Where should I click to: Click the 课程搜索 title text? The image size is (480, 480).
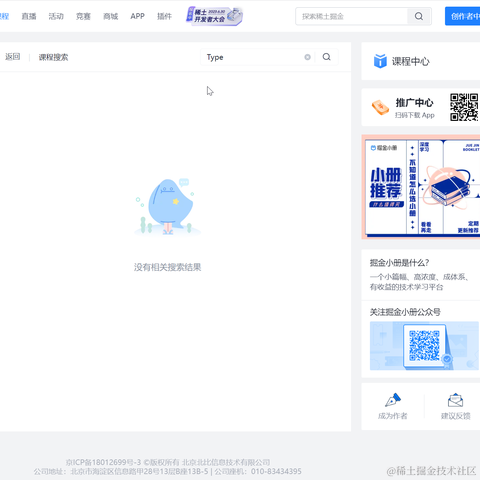53,57
